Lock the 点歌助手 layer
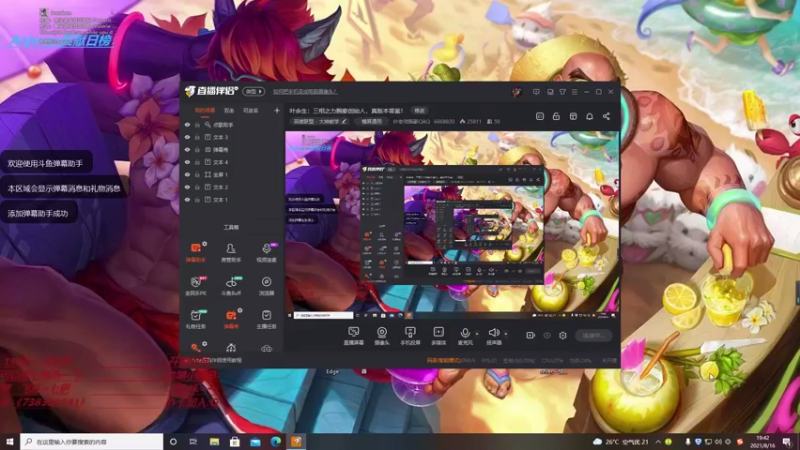Viewport: 800px width, 450px height. coord(197,124)
